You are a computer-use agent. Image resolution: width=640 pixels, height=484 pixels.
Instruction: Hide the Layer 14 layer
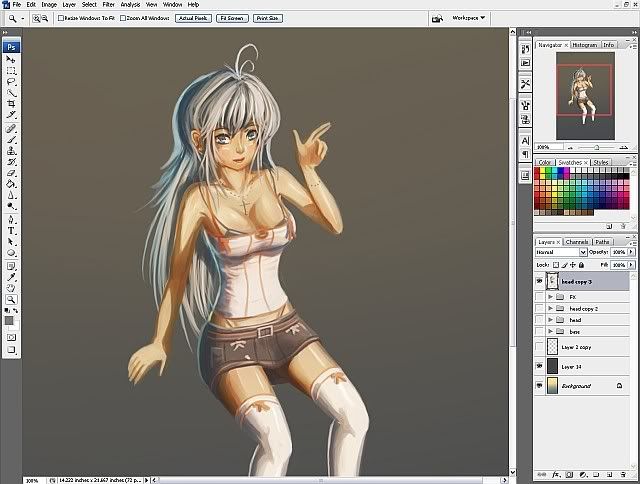(540, 366)
